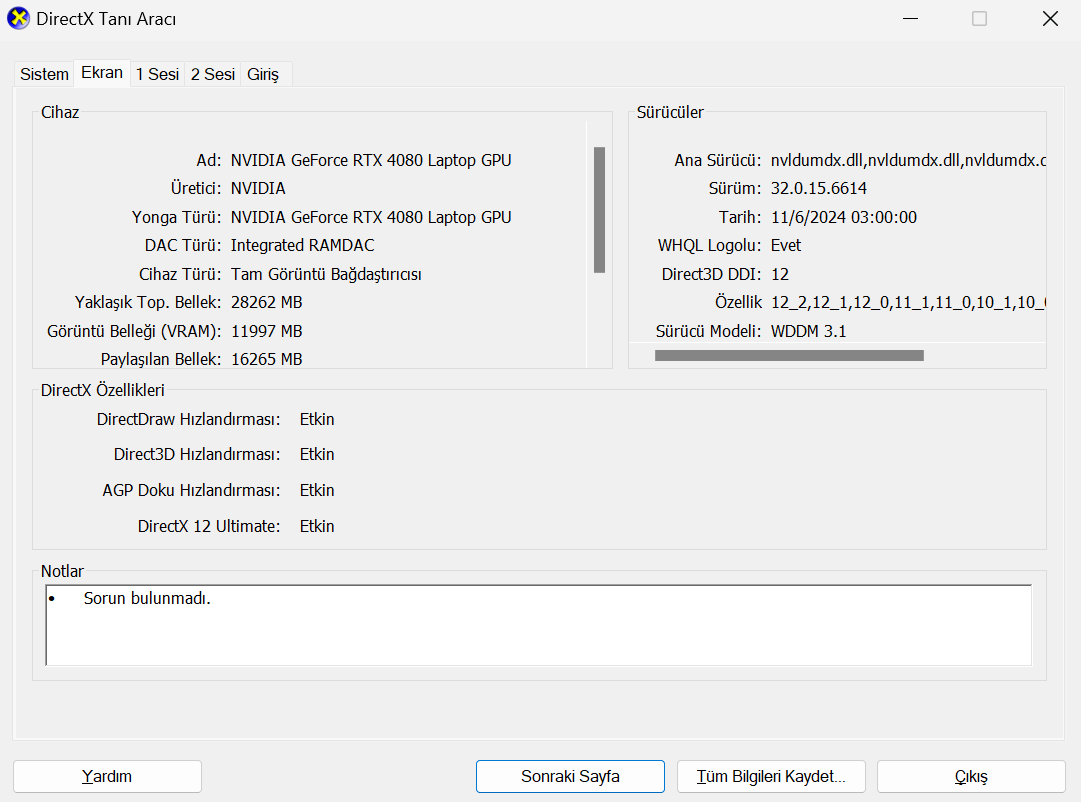Viewport: 1081px width, 802px height.
Task: Click the WHQL Logolu value Evet
Action: click(x=786, y=245)
